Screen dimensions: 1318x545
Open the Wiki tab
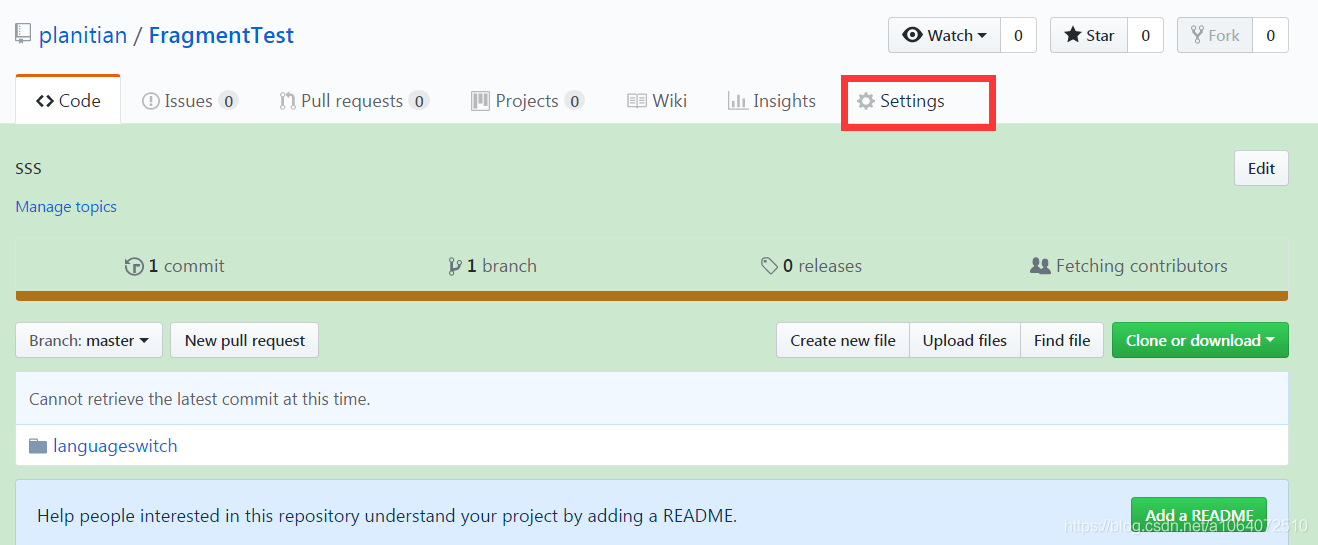point(657,101)
